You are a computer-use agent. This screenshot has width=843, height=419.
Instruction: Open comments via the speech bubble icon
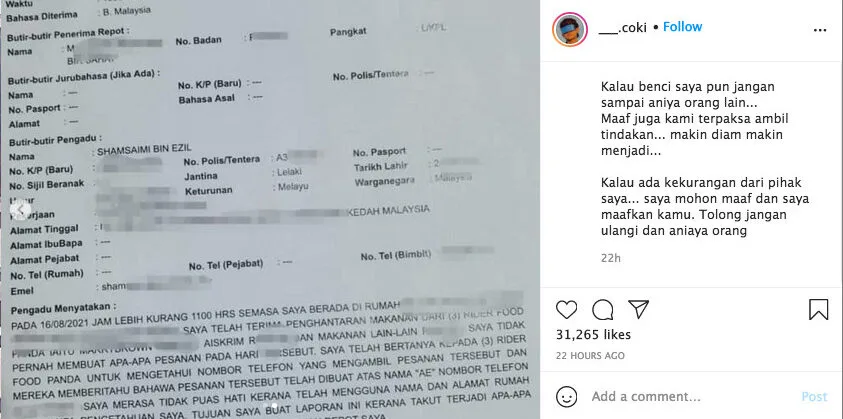point(602,310)
